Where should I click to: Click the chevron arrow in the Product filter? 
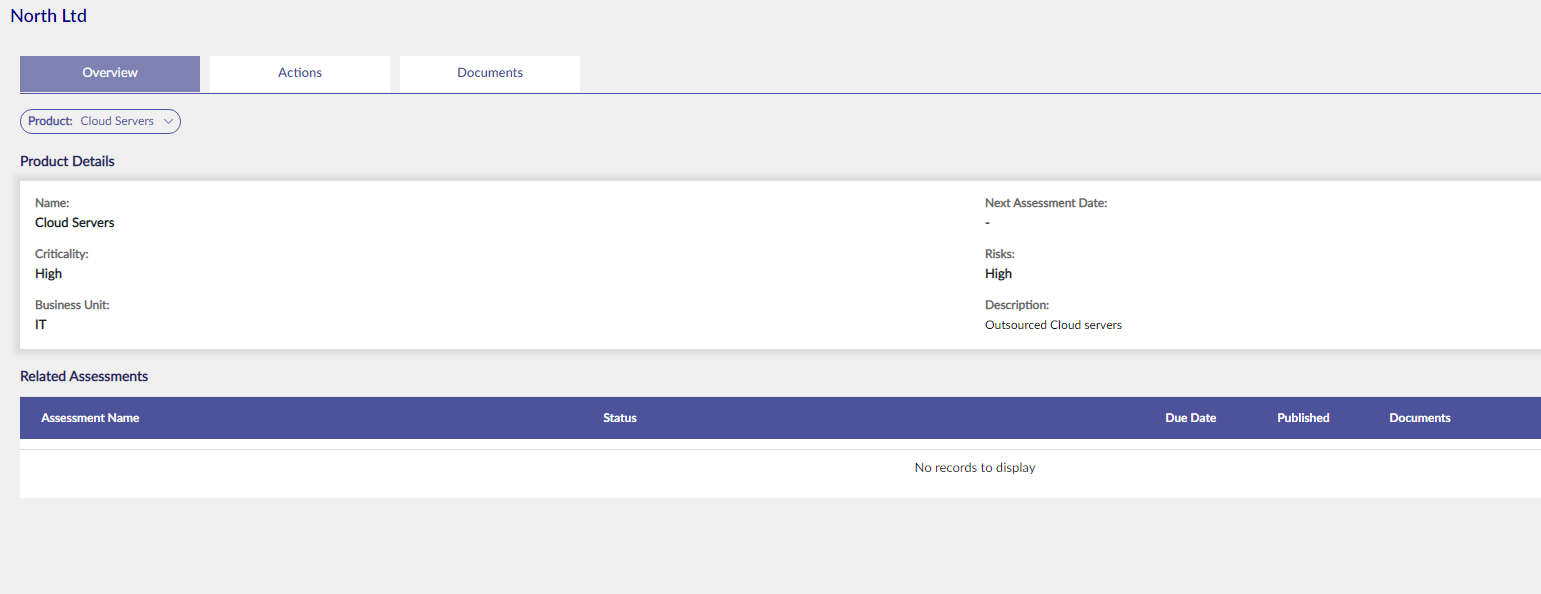pos(168,121)
